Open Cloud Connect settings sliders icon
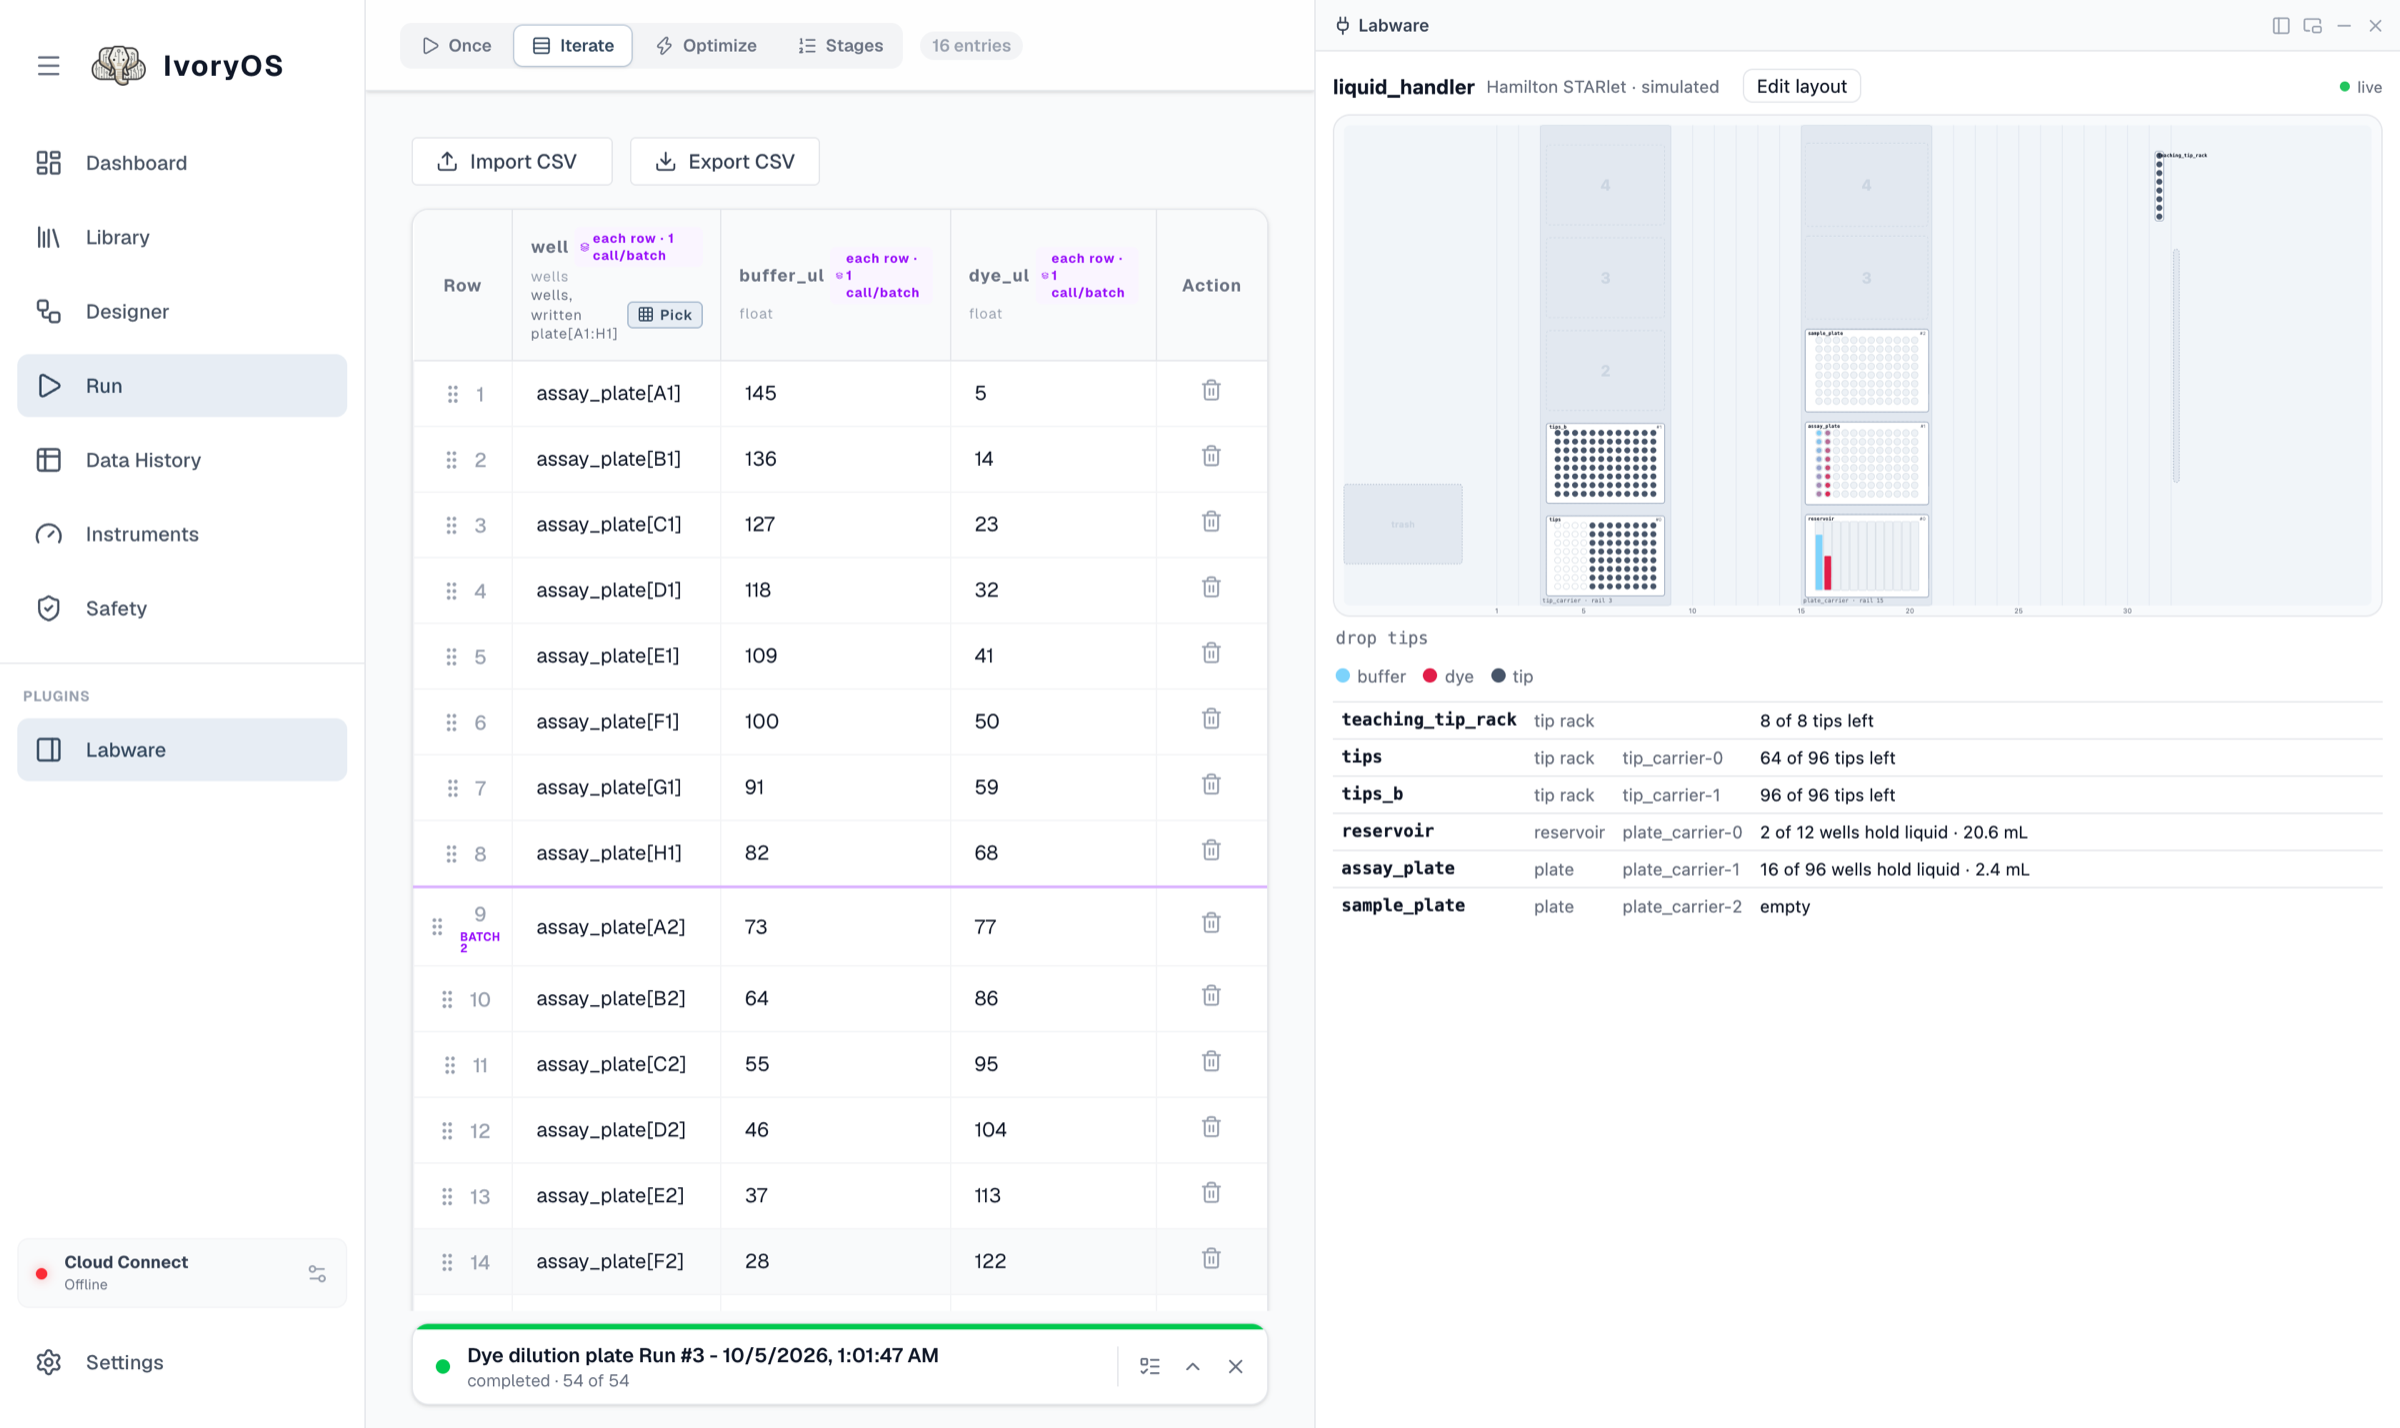The height and width of the screenshot is (1428, 2400). pos(317,1273)
